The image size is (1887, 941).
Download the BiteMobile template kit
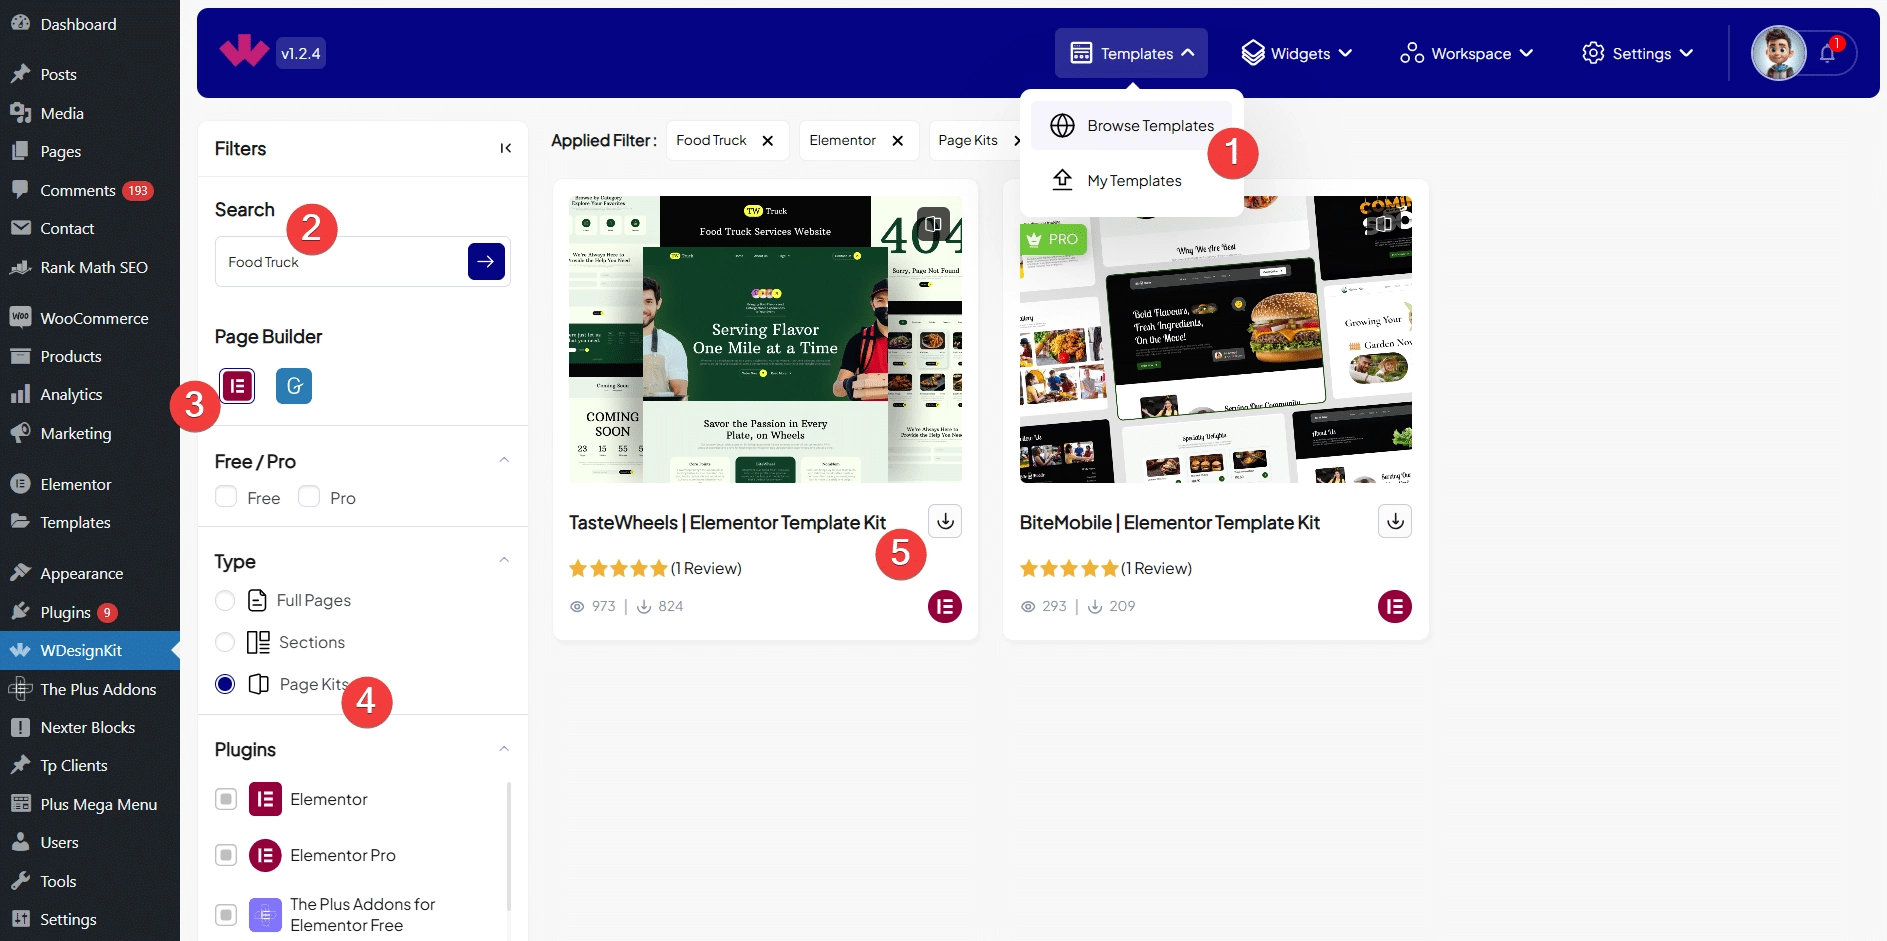(1395, 521)
